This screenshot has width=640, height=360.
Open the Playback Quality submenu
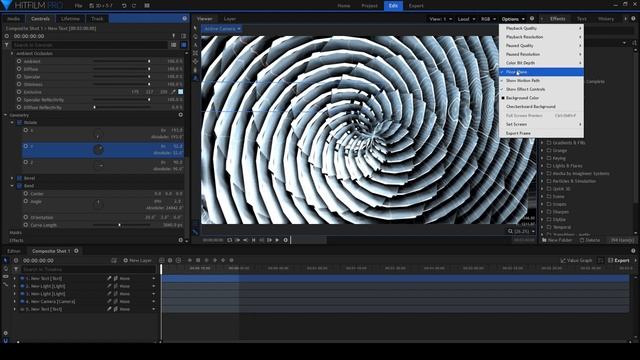[541, 28]
